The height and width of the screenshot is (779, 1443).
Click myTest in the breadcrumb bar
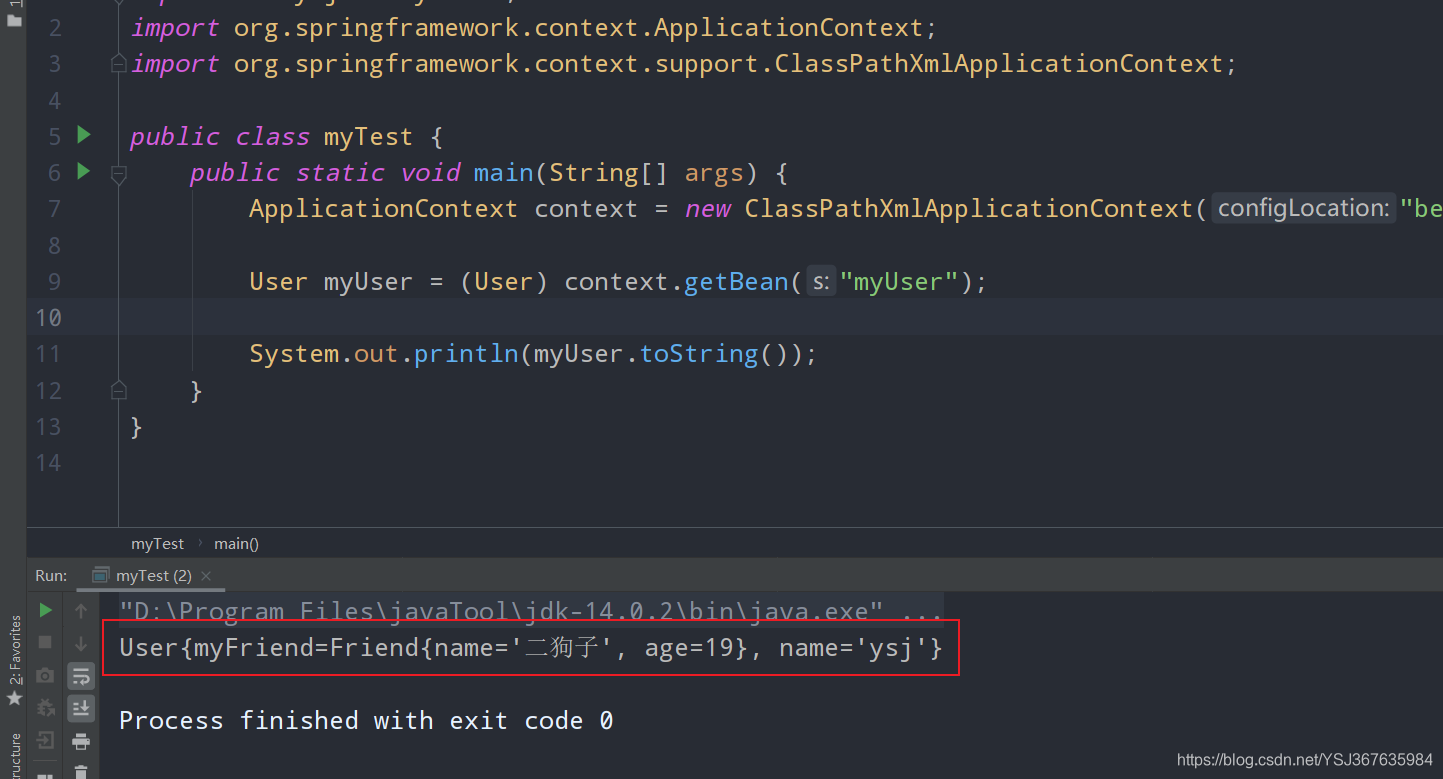point(158,544)
